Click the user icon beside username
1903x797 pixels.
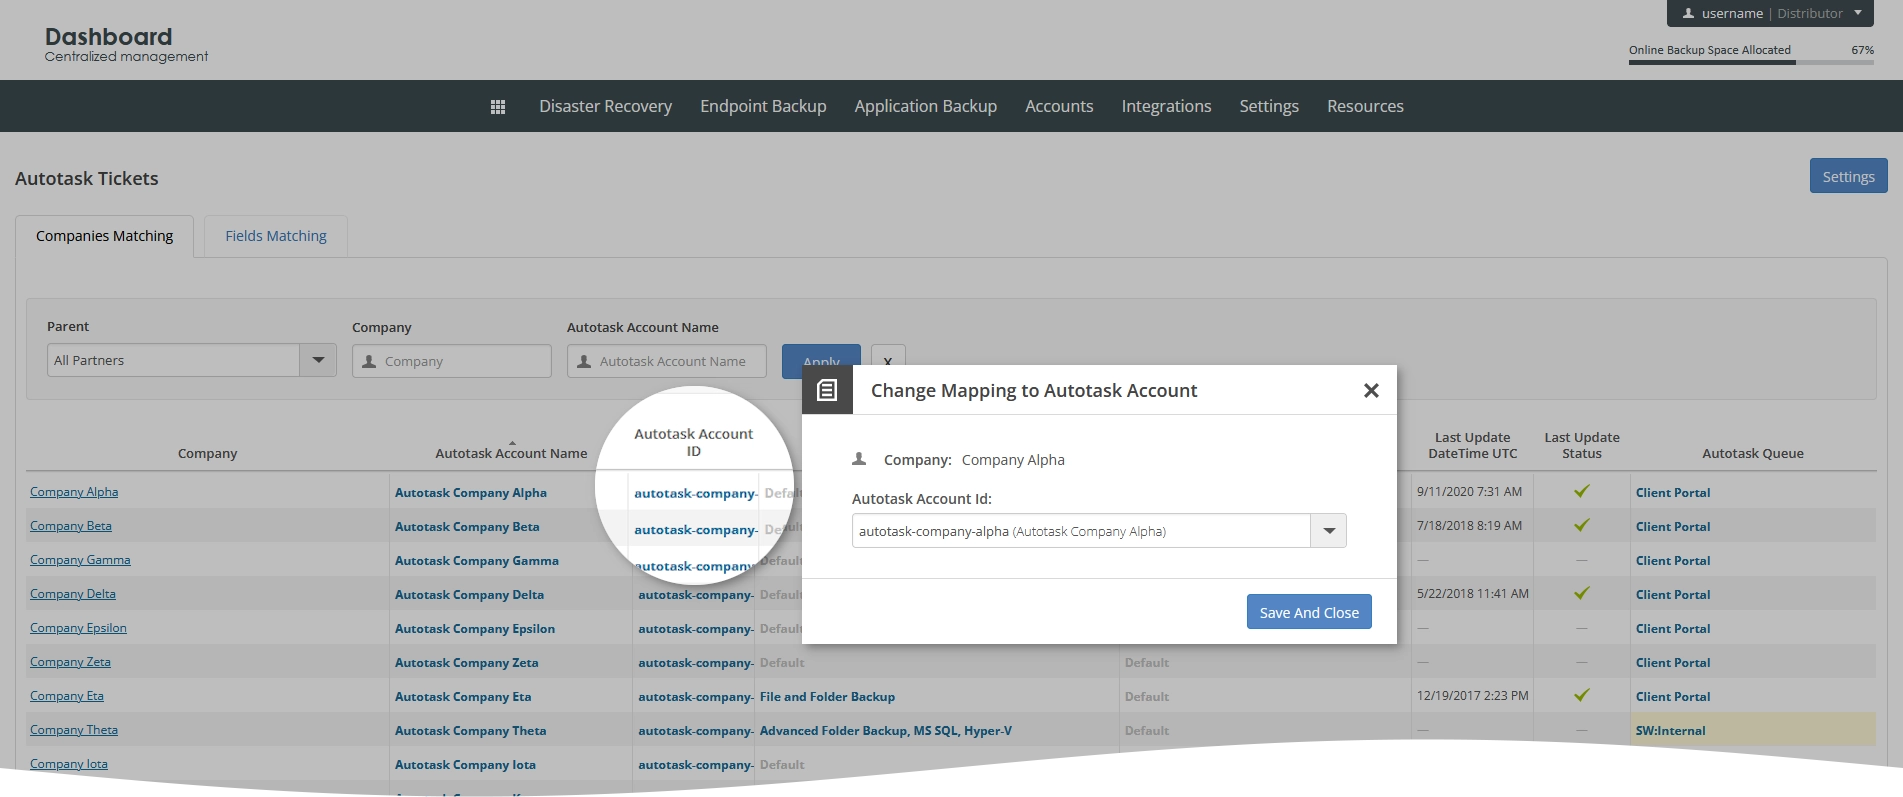pyautogui.click(x=1689, y=14)
